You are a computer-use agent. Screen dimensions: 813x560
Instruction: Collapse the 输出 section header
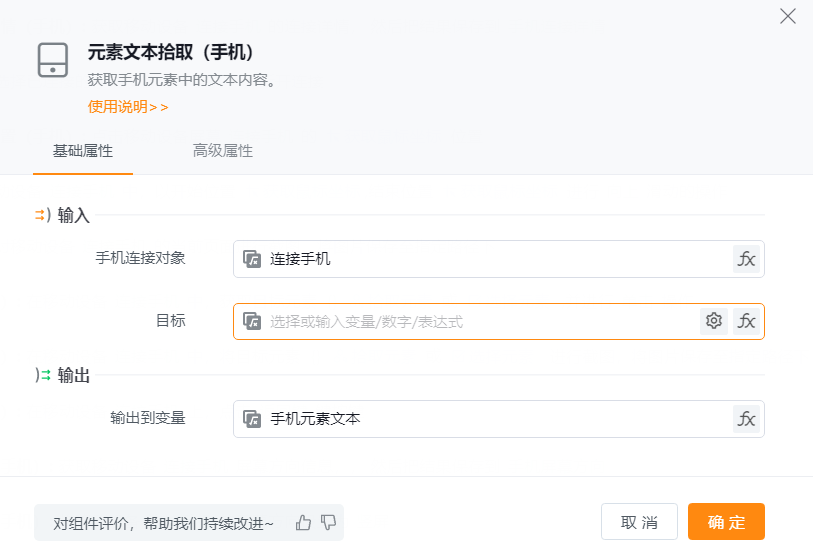(64, 375)
